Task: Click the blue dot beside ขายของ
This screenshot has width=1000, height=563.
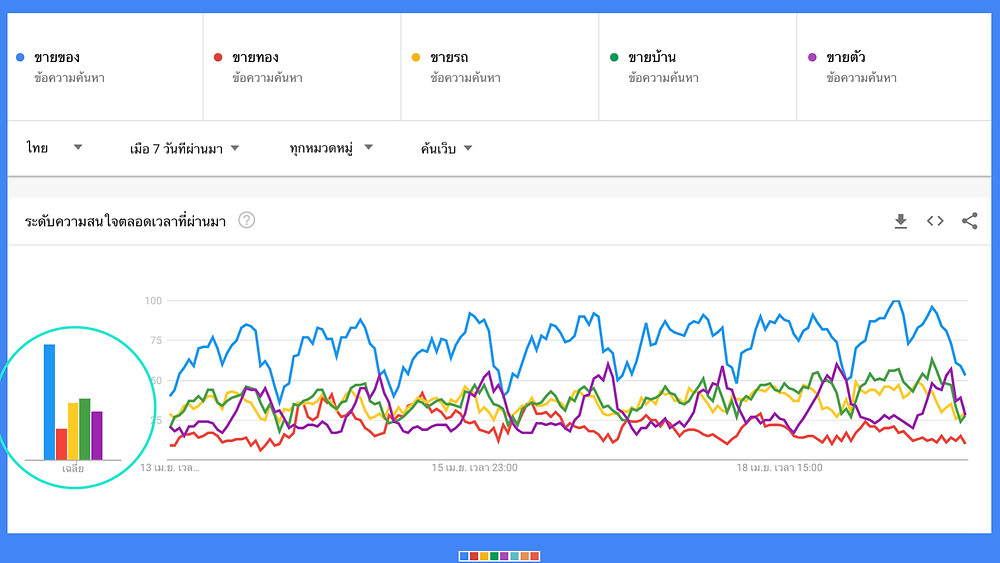Action: coord(20,58)
